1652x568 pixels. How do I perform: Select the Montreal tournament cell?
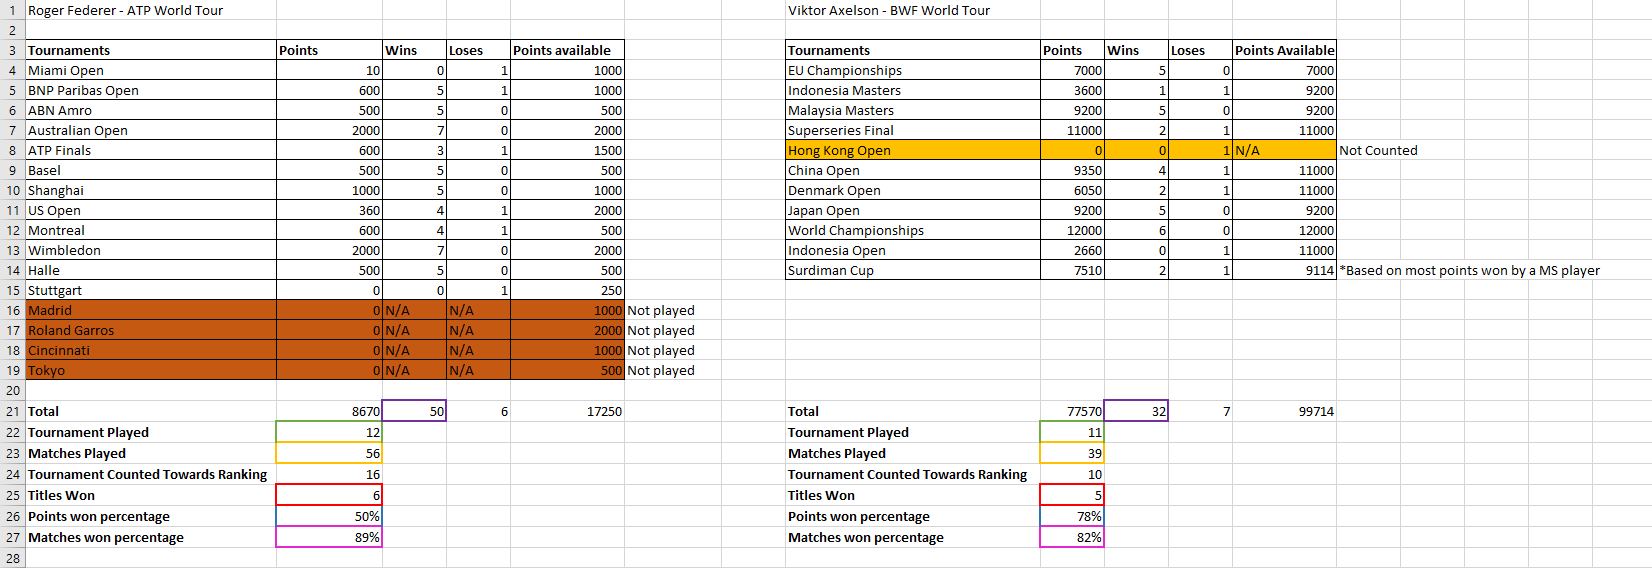click(151, 230)
